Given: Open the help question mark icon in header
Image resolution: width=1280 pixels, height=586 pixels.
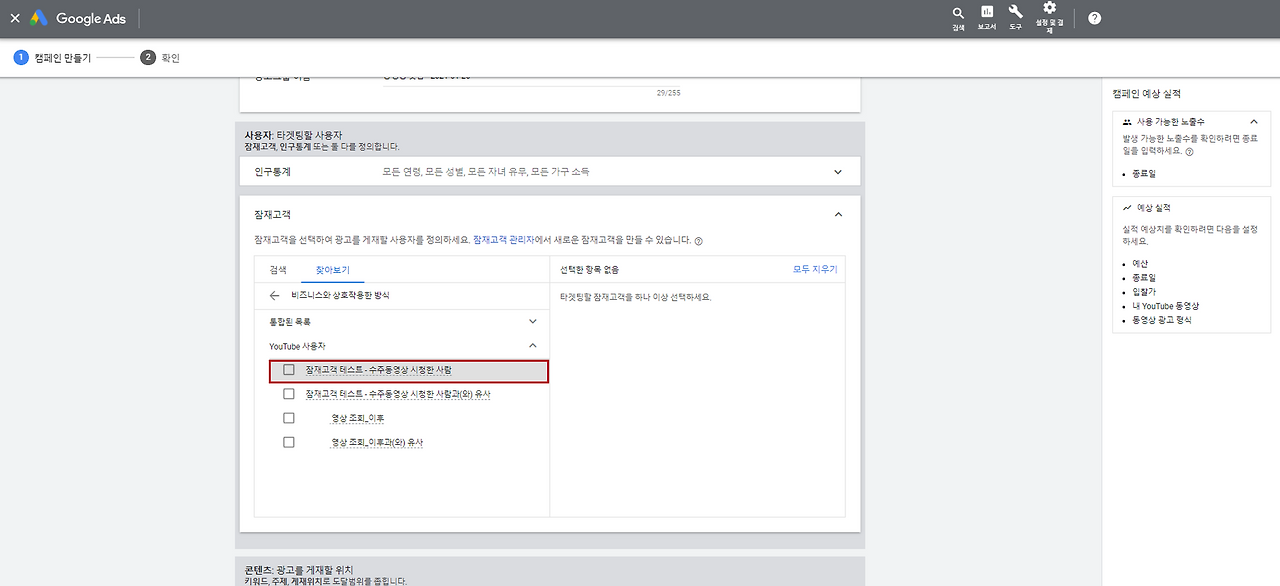Looking at the screenshot, I should point(1094,18).
